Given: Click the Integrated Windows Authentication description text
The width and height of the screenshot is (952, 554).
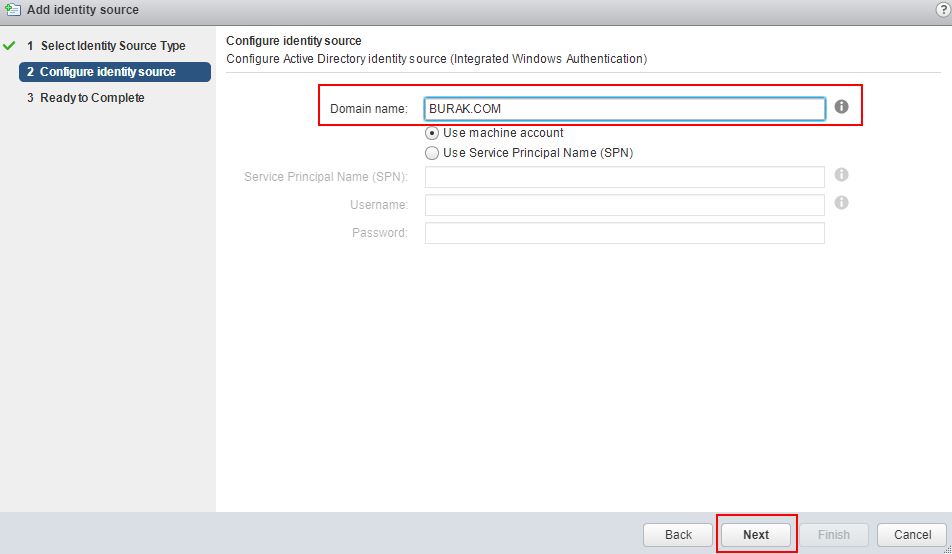Looking at the screenshot, I should 437,59.
